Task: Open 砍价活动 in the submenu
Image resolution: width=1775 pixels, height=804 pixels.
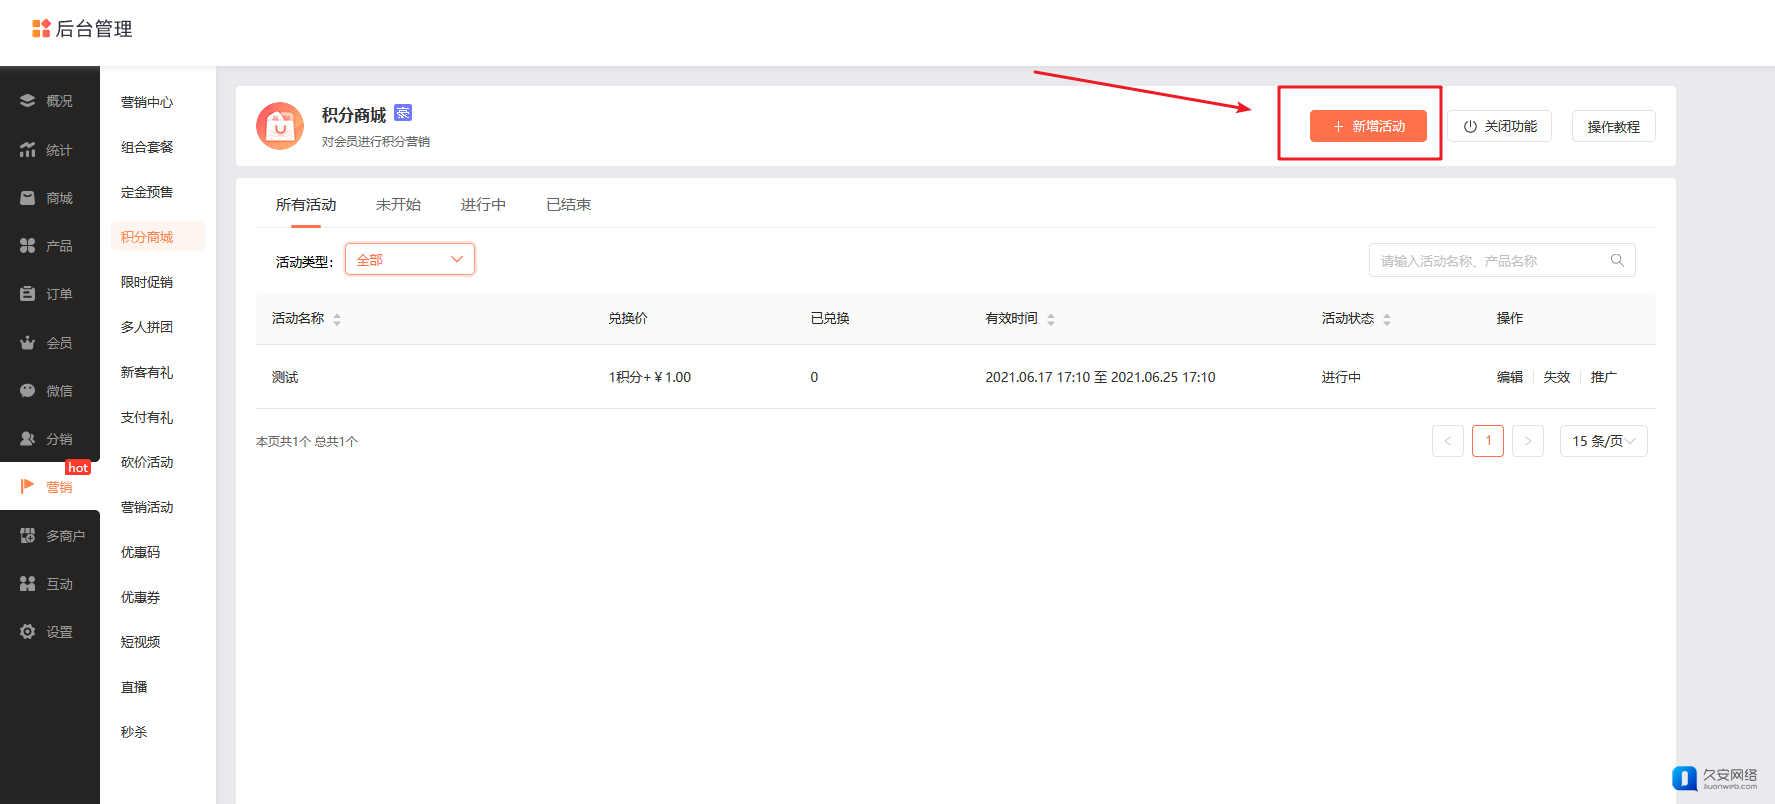Action: (147, 462)
